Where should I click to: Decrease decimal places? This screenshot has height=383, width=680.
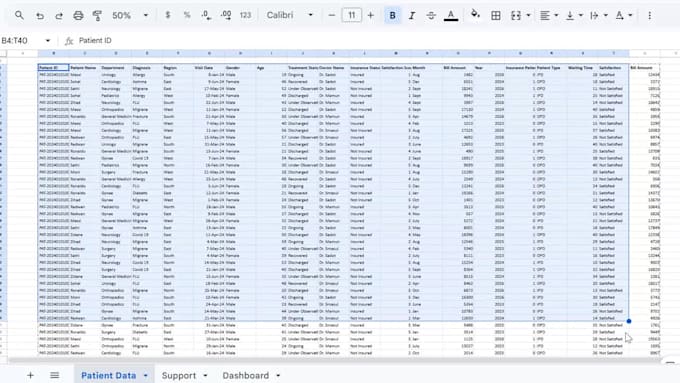pos(206,15)
